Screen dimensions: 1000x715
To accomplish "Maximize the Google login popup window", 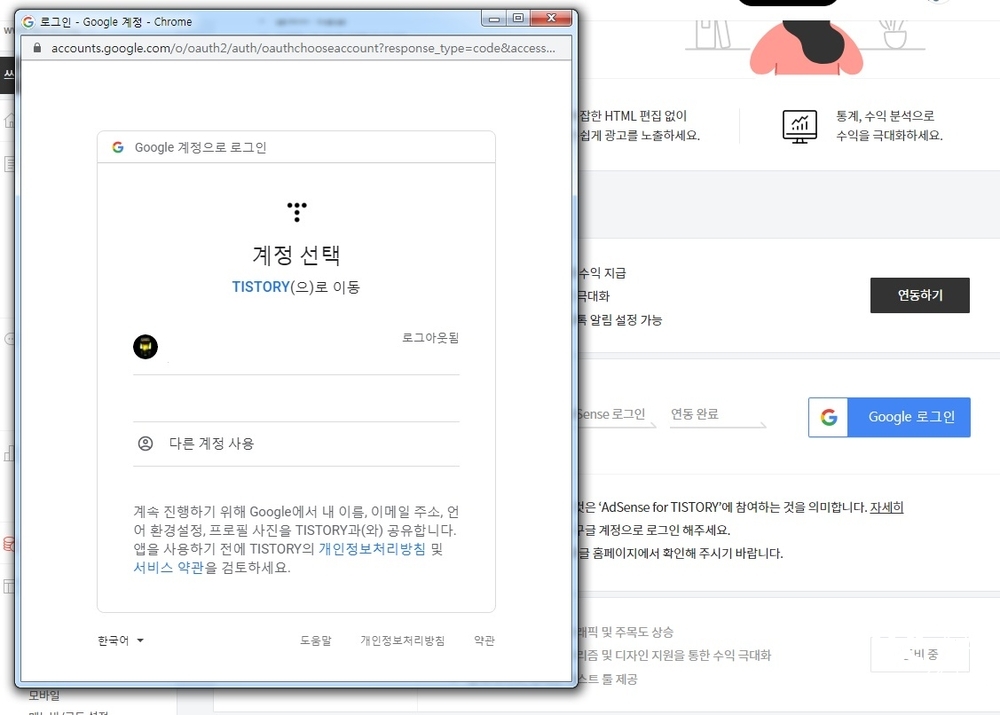I will pyautogui.click(x=518, y=18).
